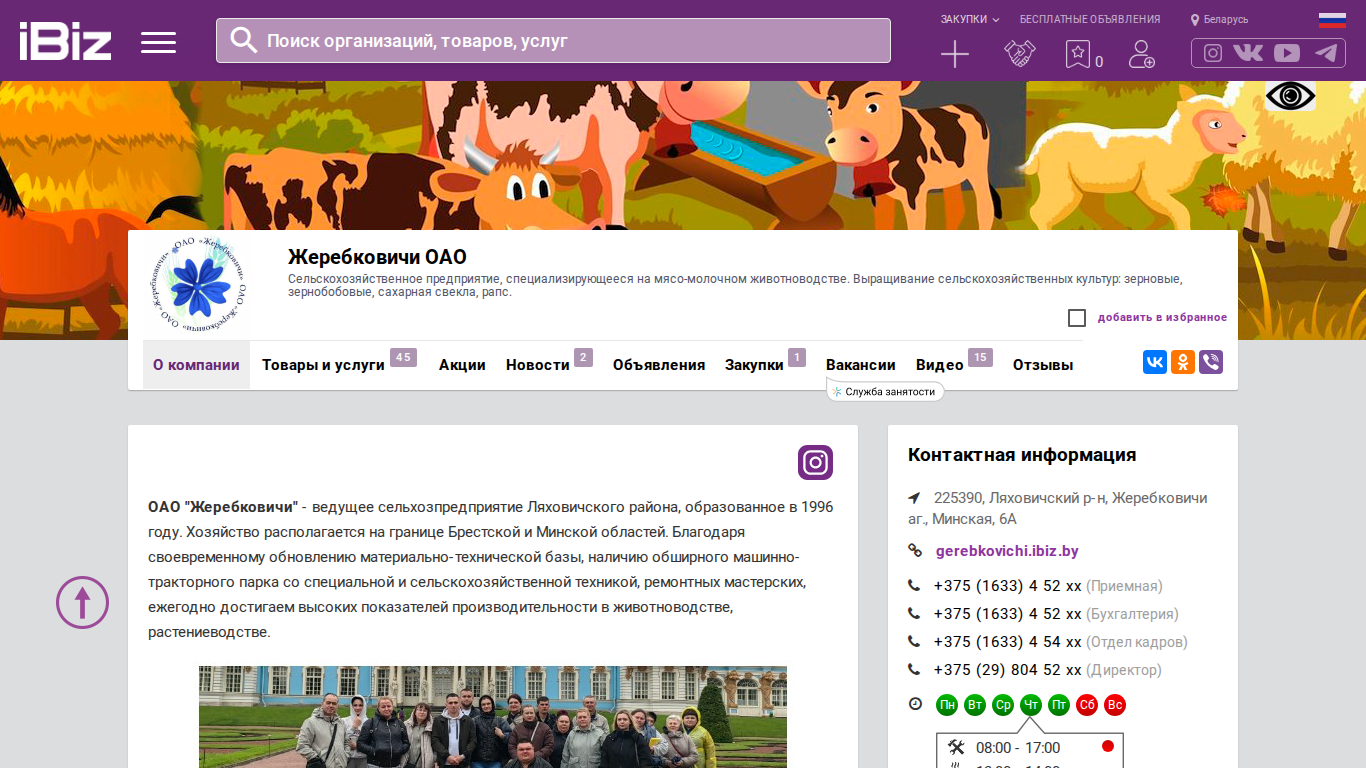Click phone icon beside Приемная number
The image size is (1366, 768).
914,586
